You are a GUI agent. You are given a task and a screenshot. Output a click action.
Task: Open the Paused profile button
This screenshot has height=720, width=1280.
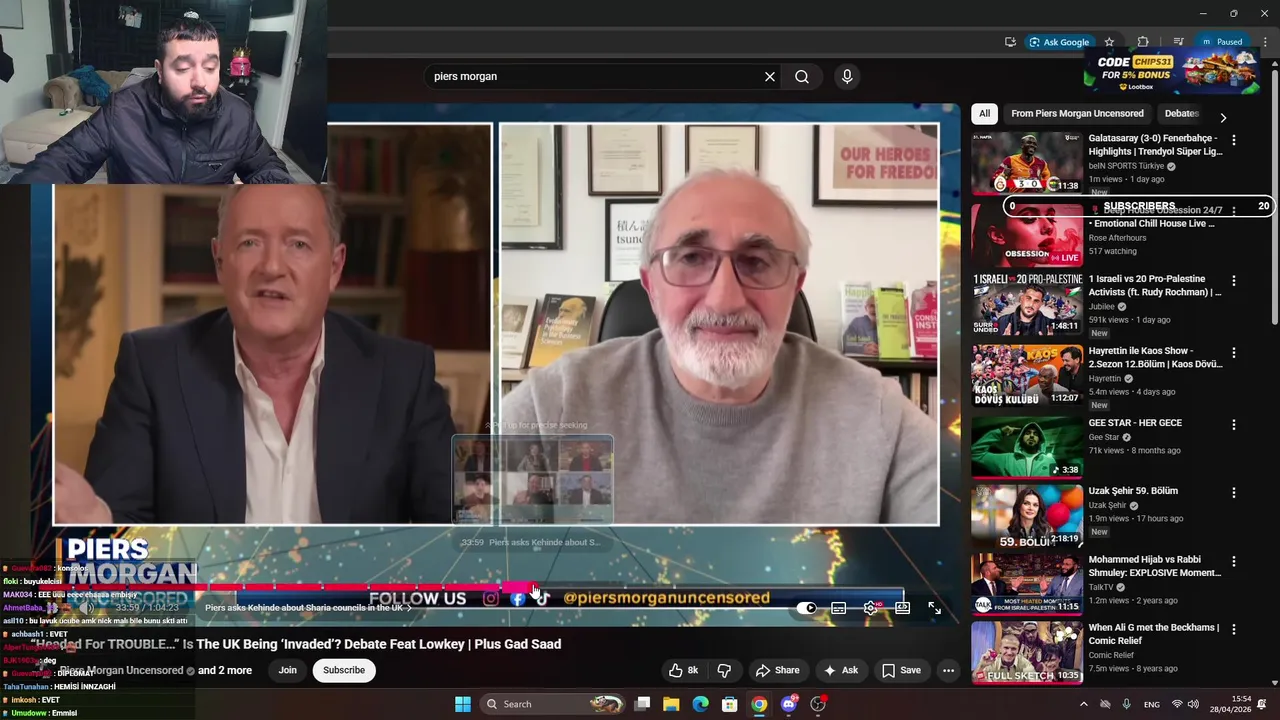(x=1222, y=42)
